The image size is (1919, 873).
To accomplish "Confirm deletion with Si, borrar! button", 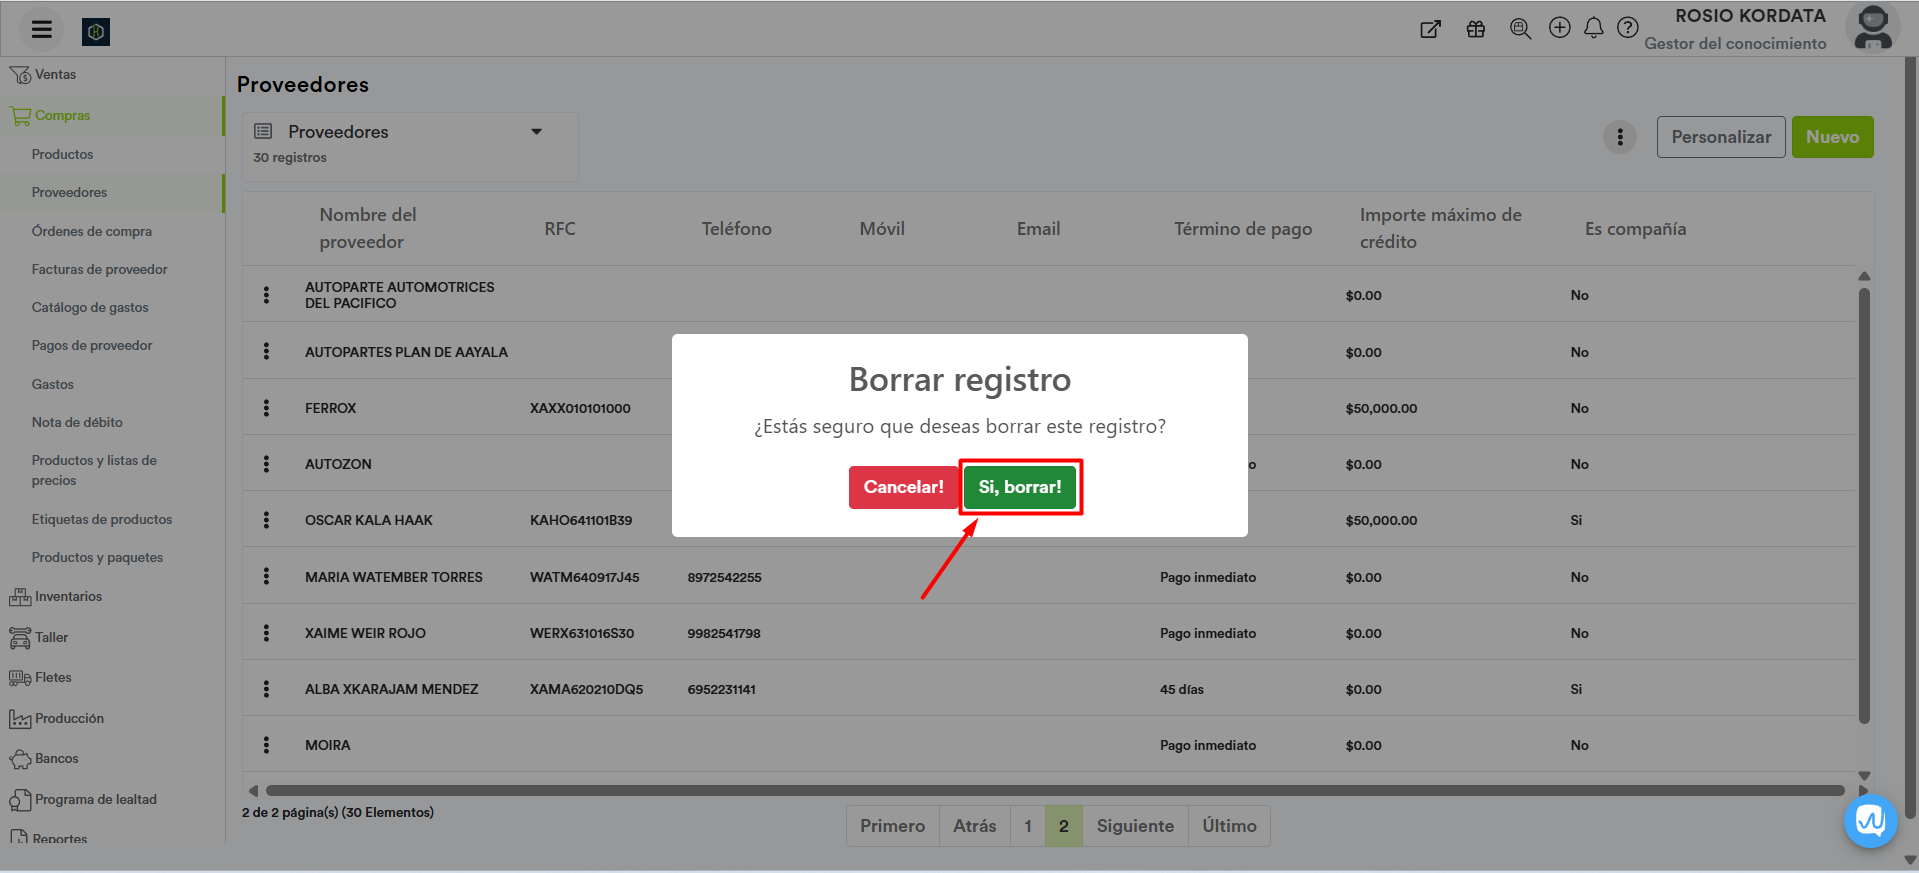I will (x=1019, y=487).
